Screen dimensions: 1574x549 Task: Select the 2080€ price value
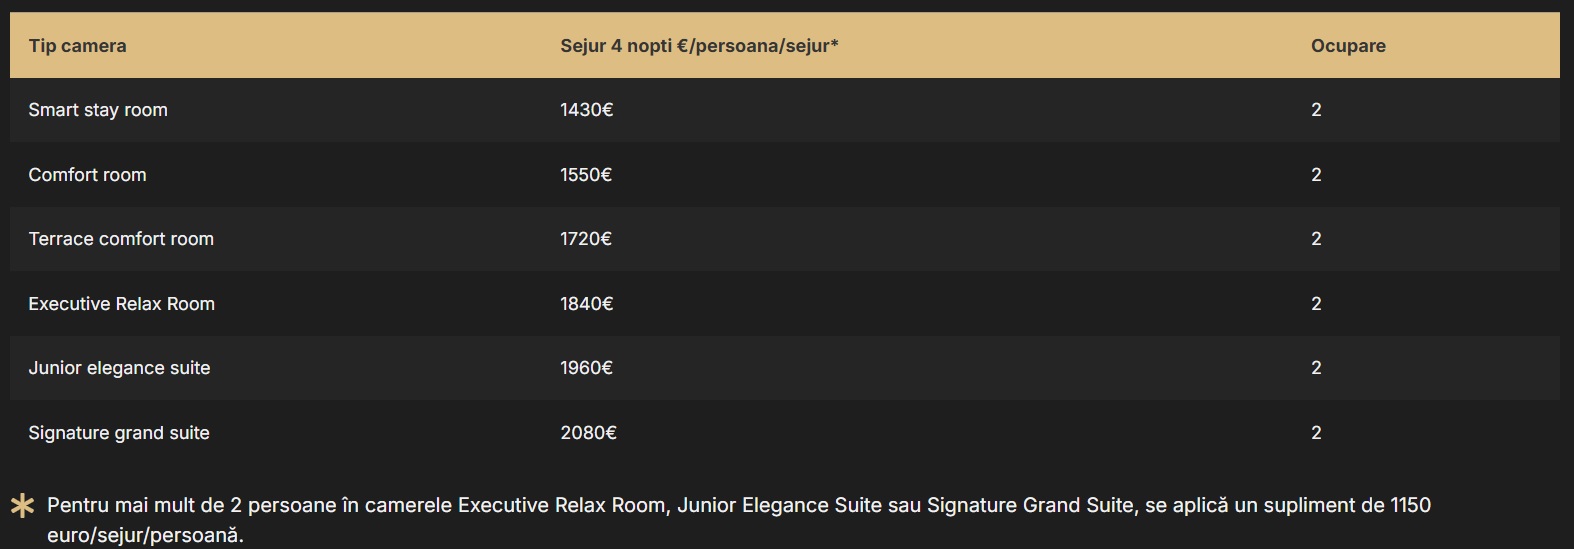(588, 433)
